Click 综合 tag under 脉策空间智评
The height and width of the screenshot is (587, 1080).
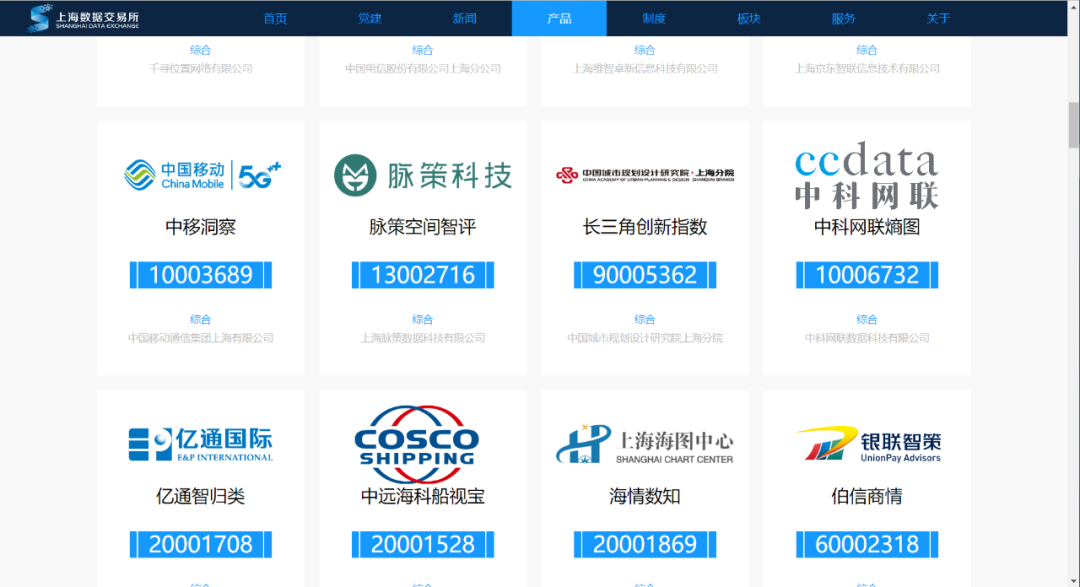tap(423, 319)
